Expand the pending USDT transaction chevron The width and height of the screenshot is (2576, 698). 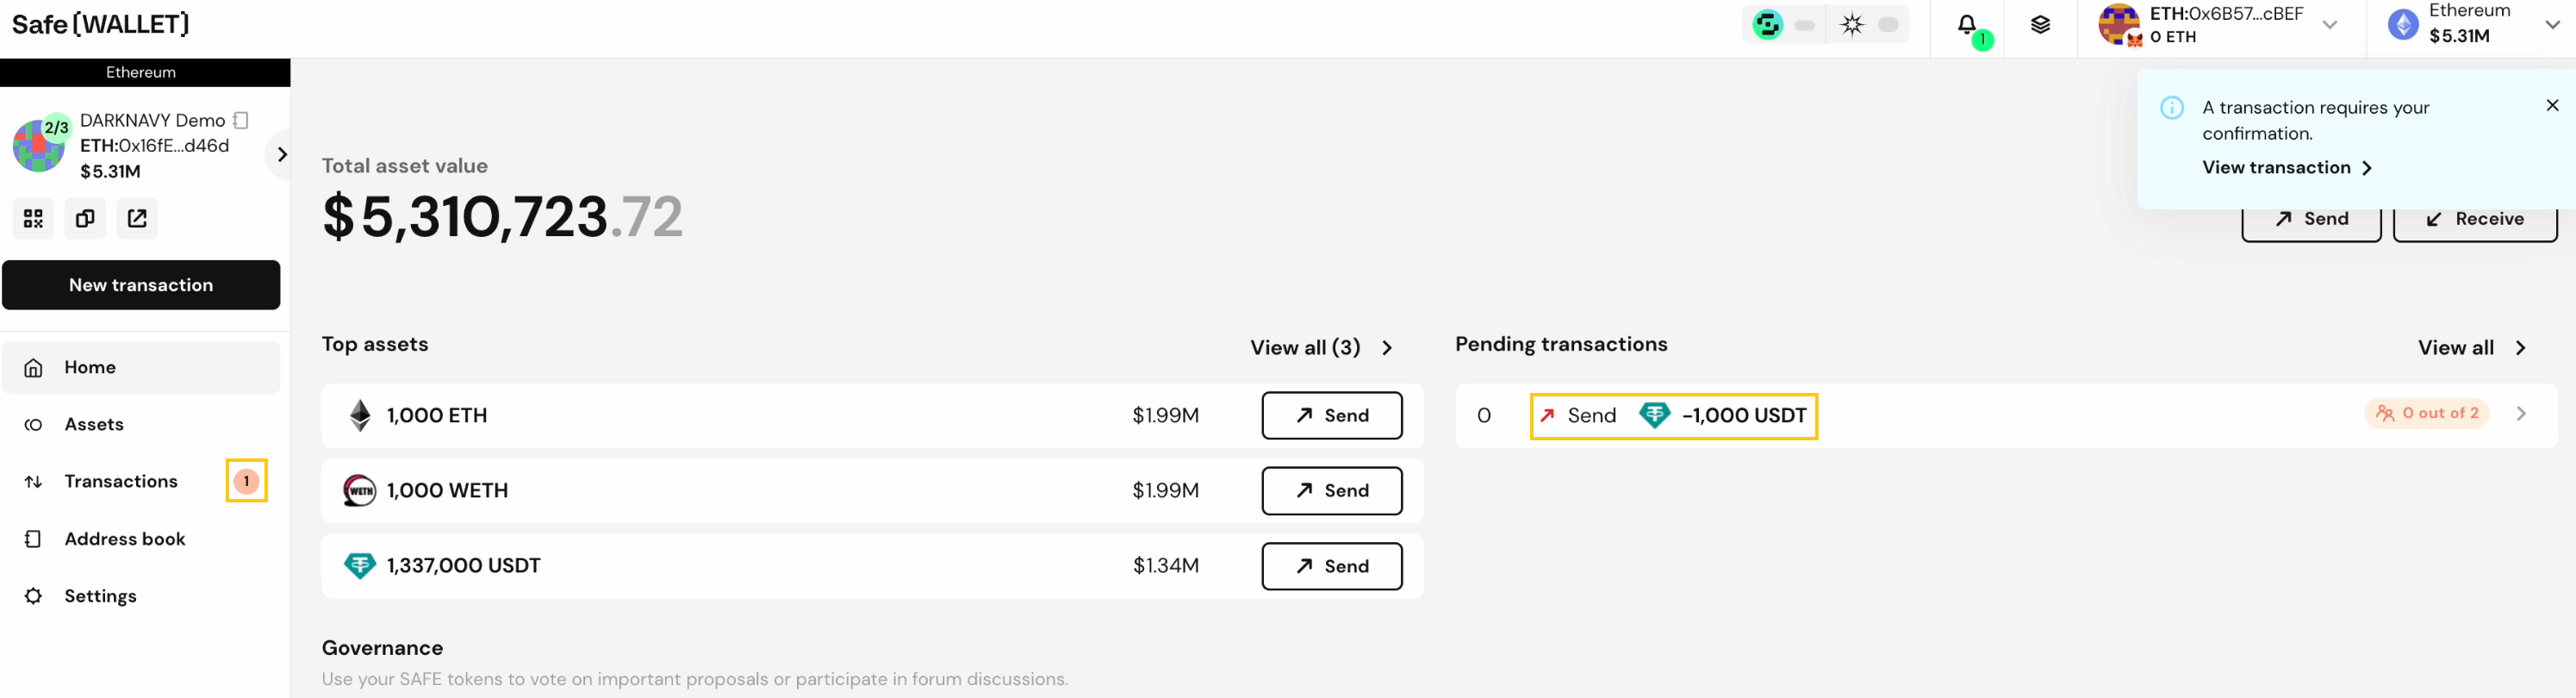[2521, 413]
